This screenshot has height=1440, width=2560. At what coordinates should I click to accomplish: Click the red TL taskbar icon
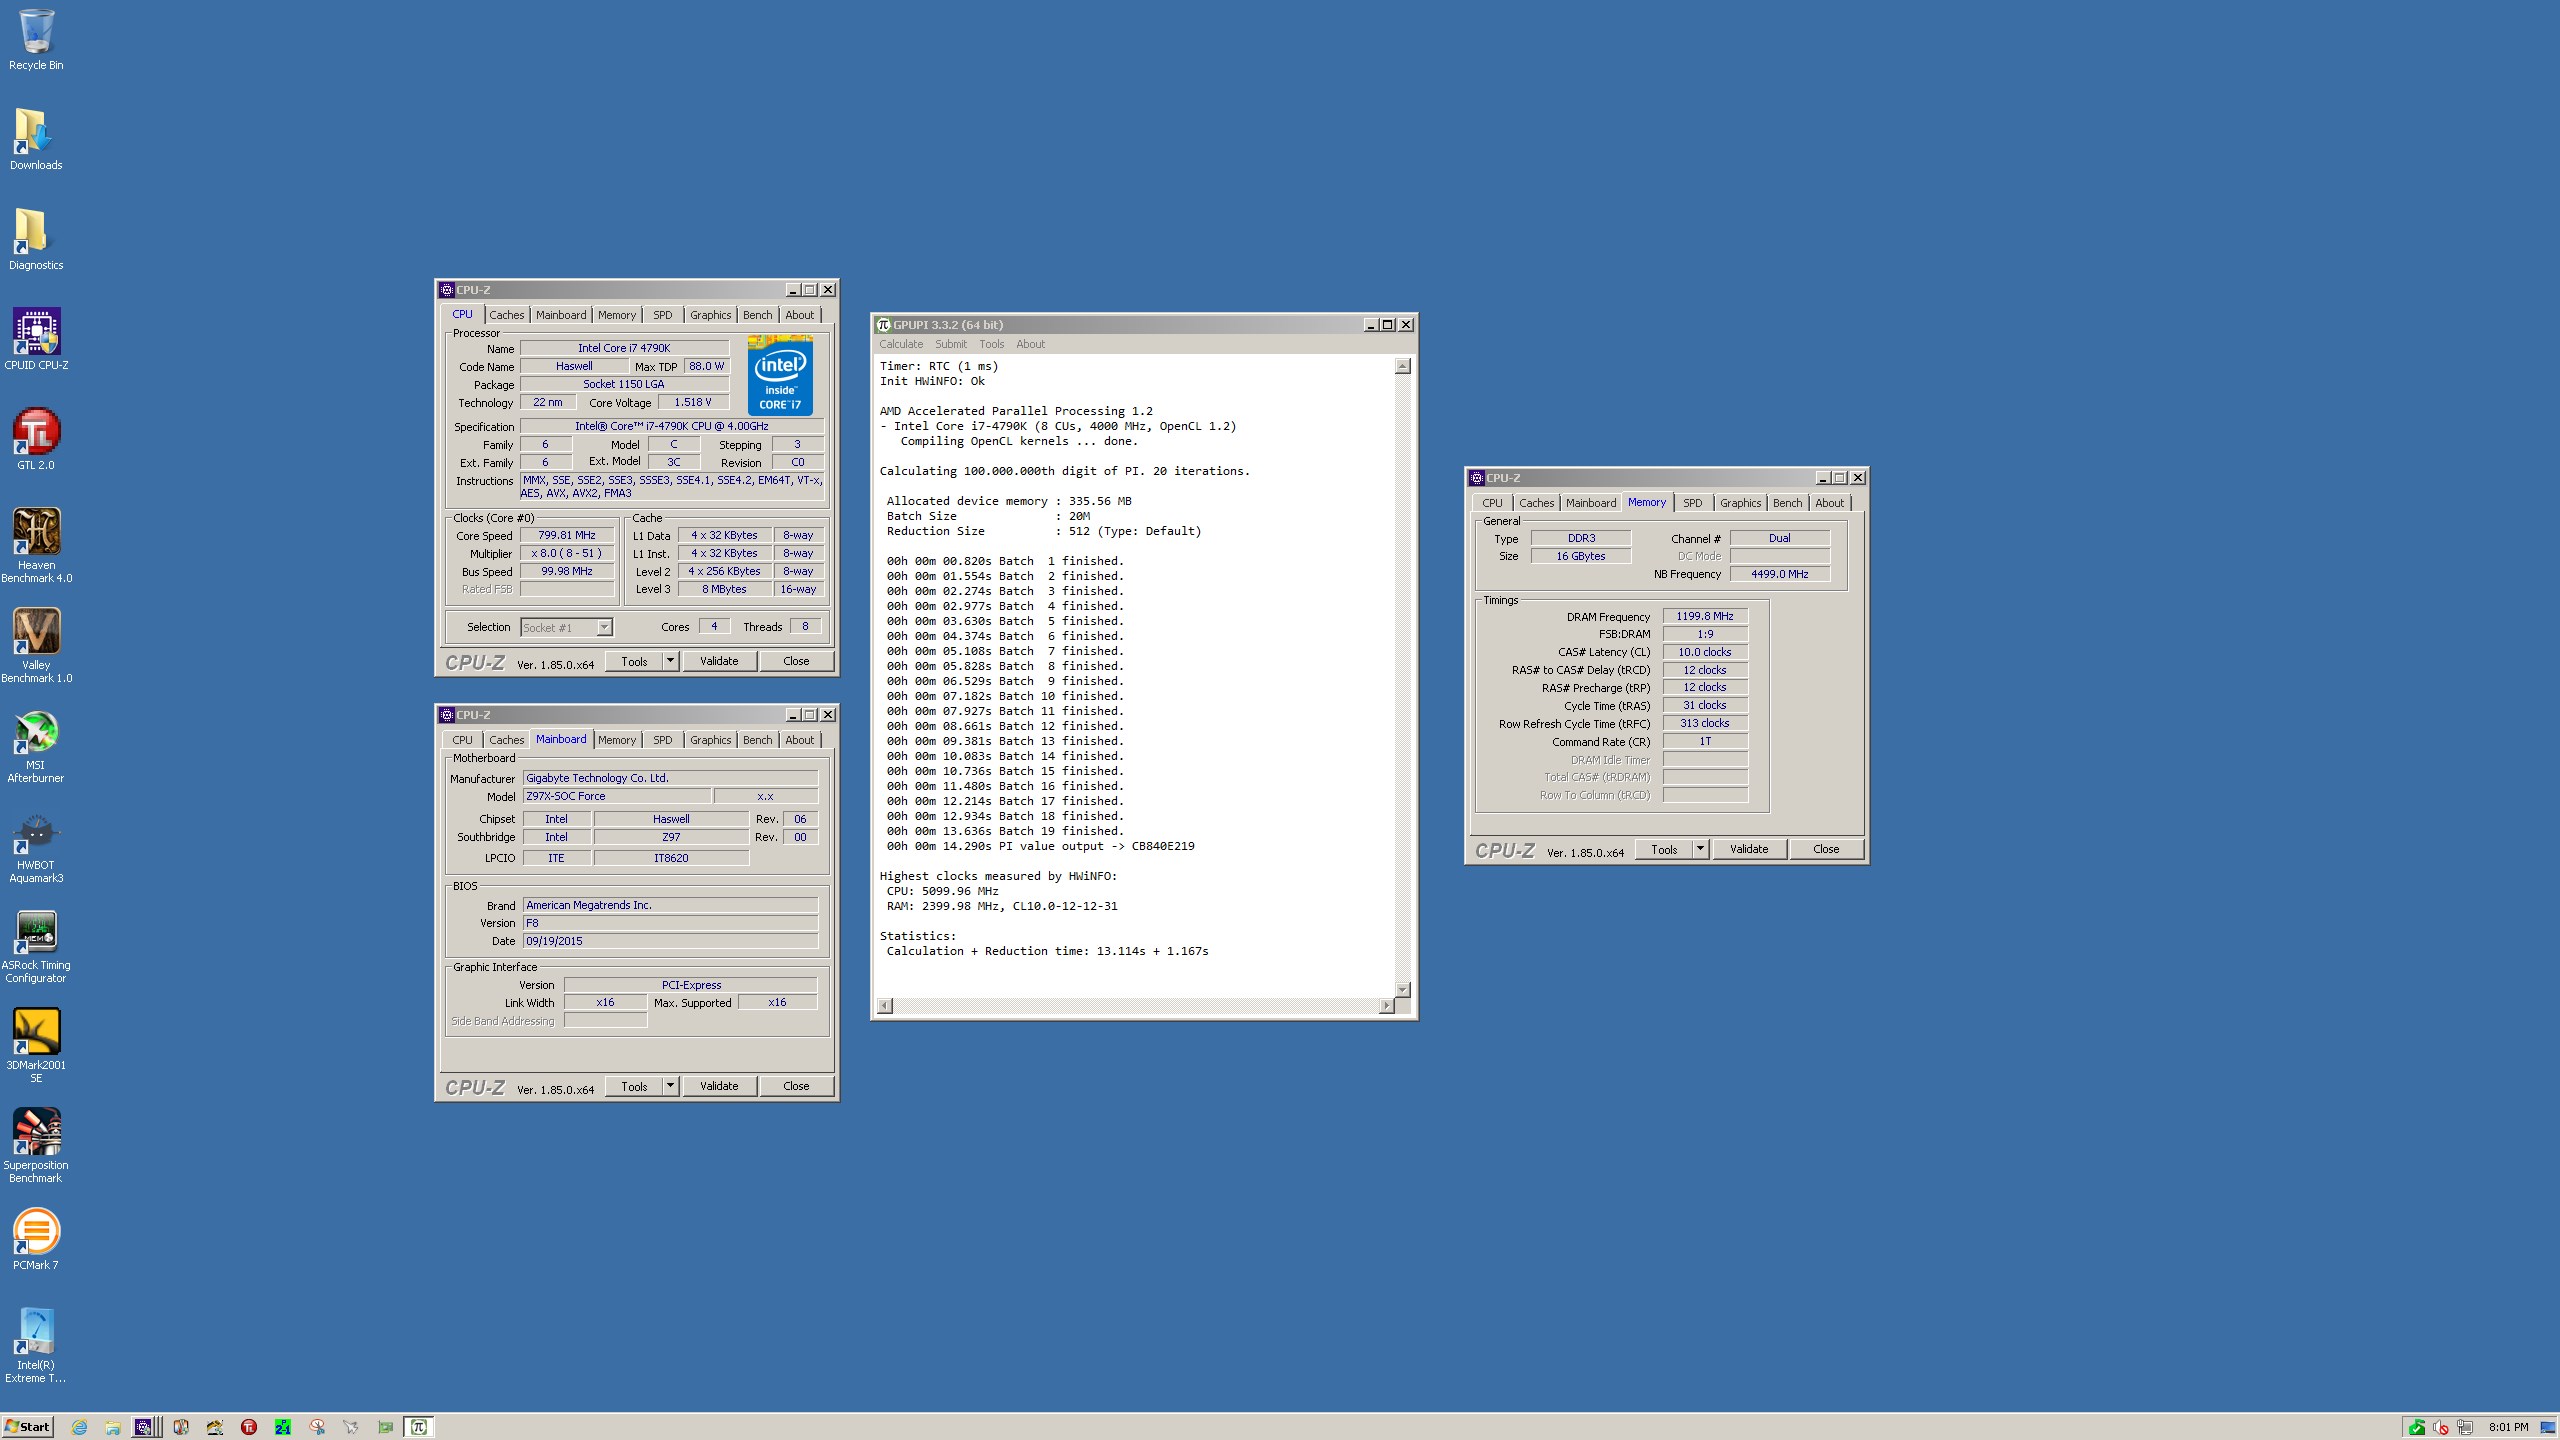[249, 1427]
